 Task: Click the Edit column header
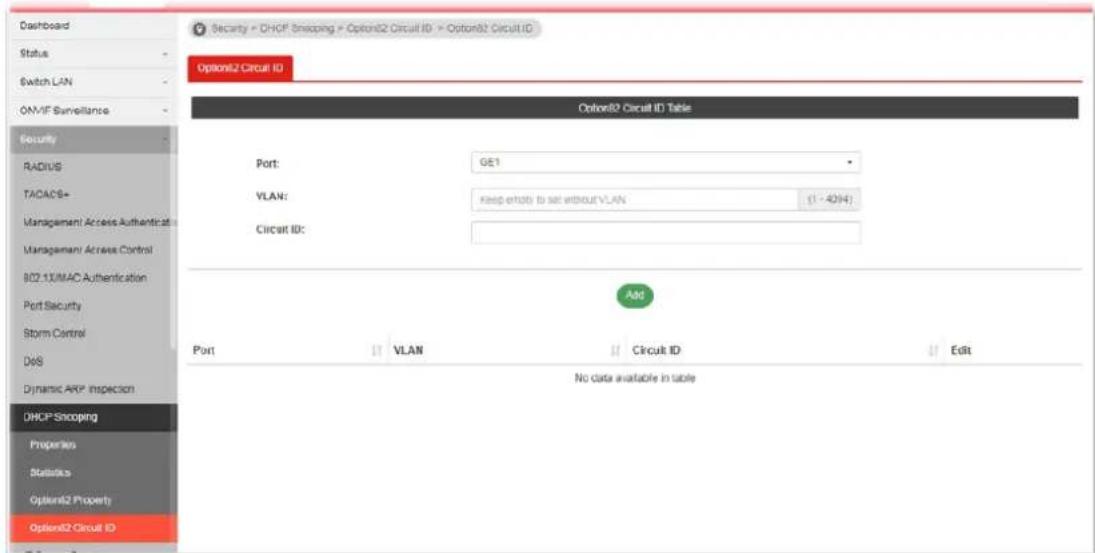961,351
